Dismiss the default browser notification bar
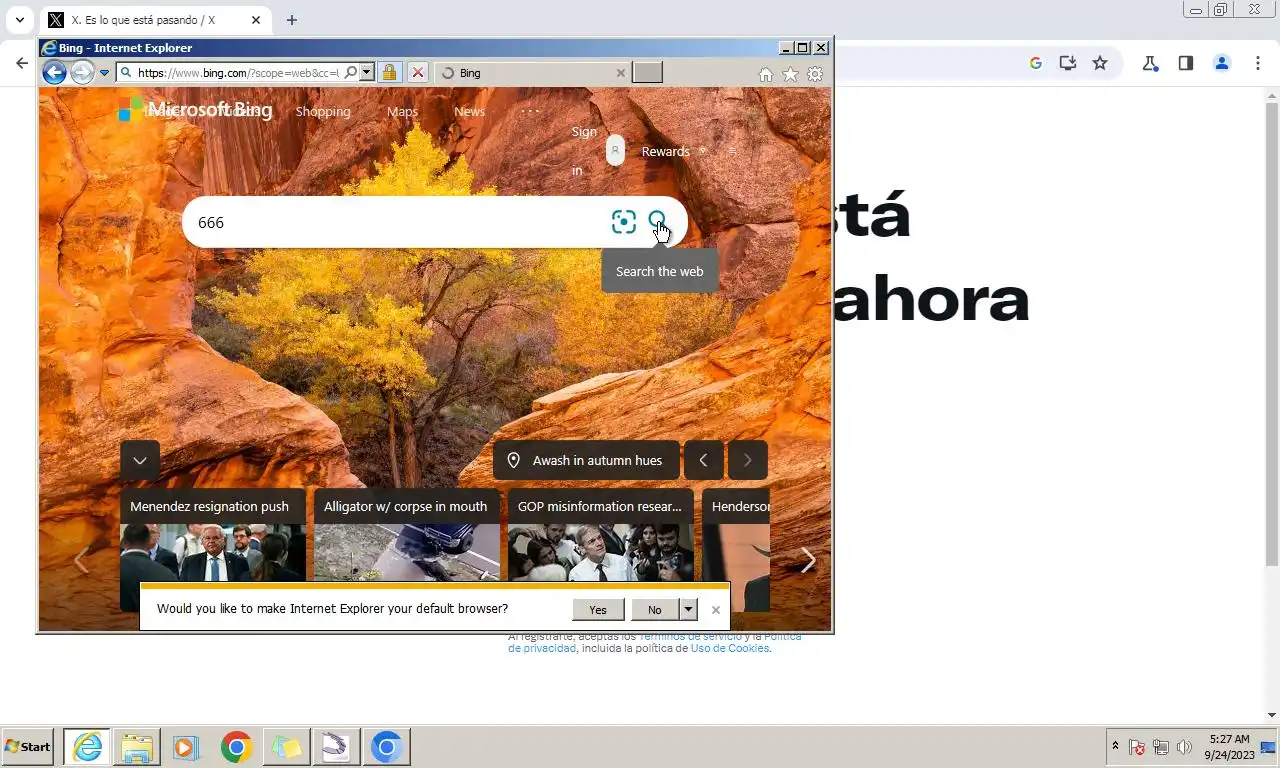The height and width of the screenshot is (768, 1280). pyautogui.click(x=716, y=609)
